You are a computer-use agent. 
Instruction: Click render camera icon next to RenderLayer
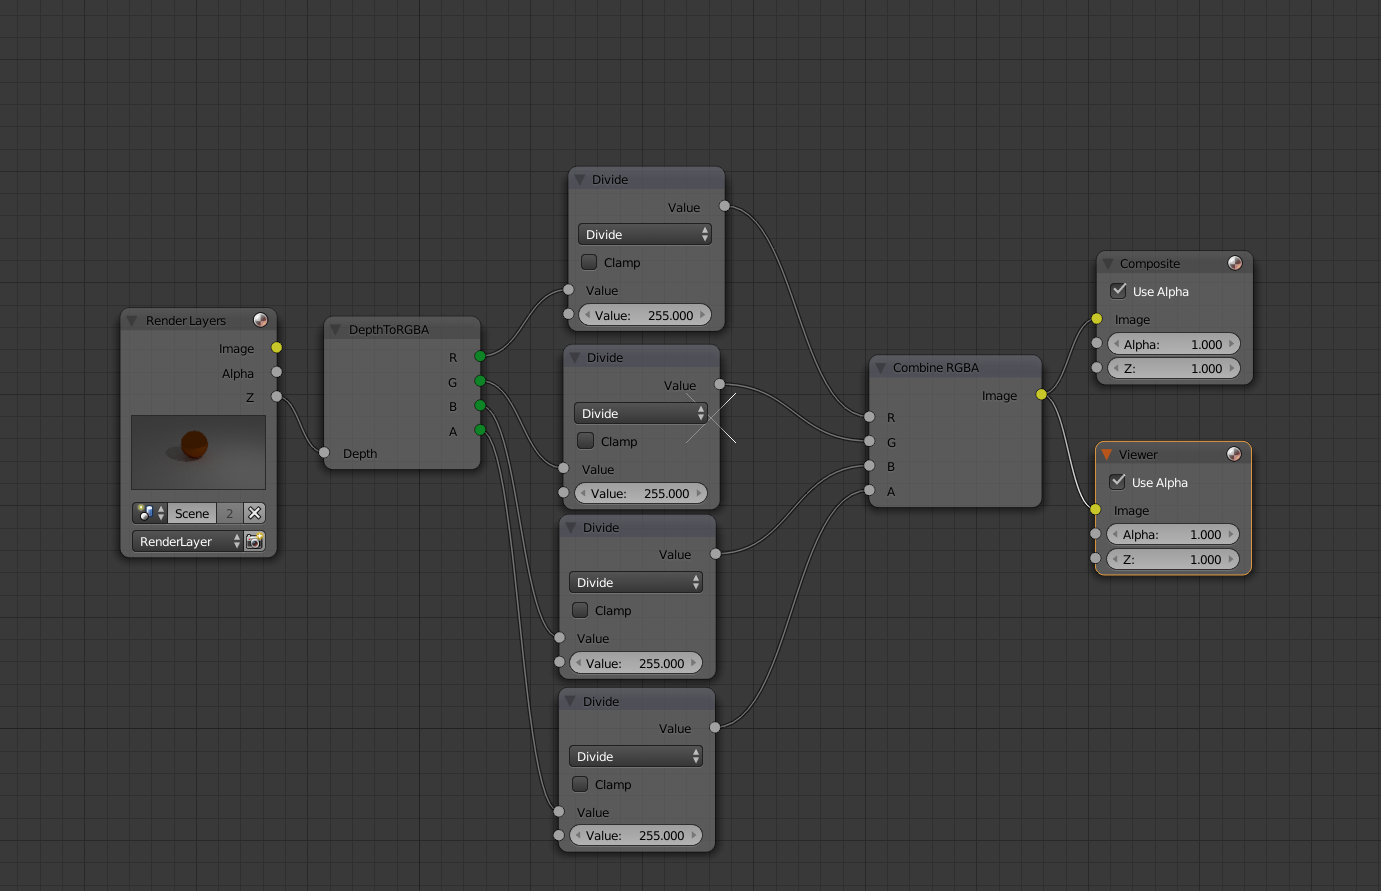(255, 541)
